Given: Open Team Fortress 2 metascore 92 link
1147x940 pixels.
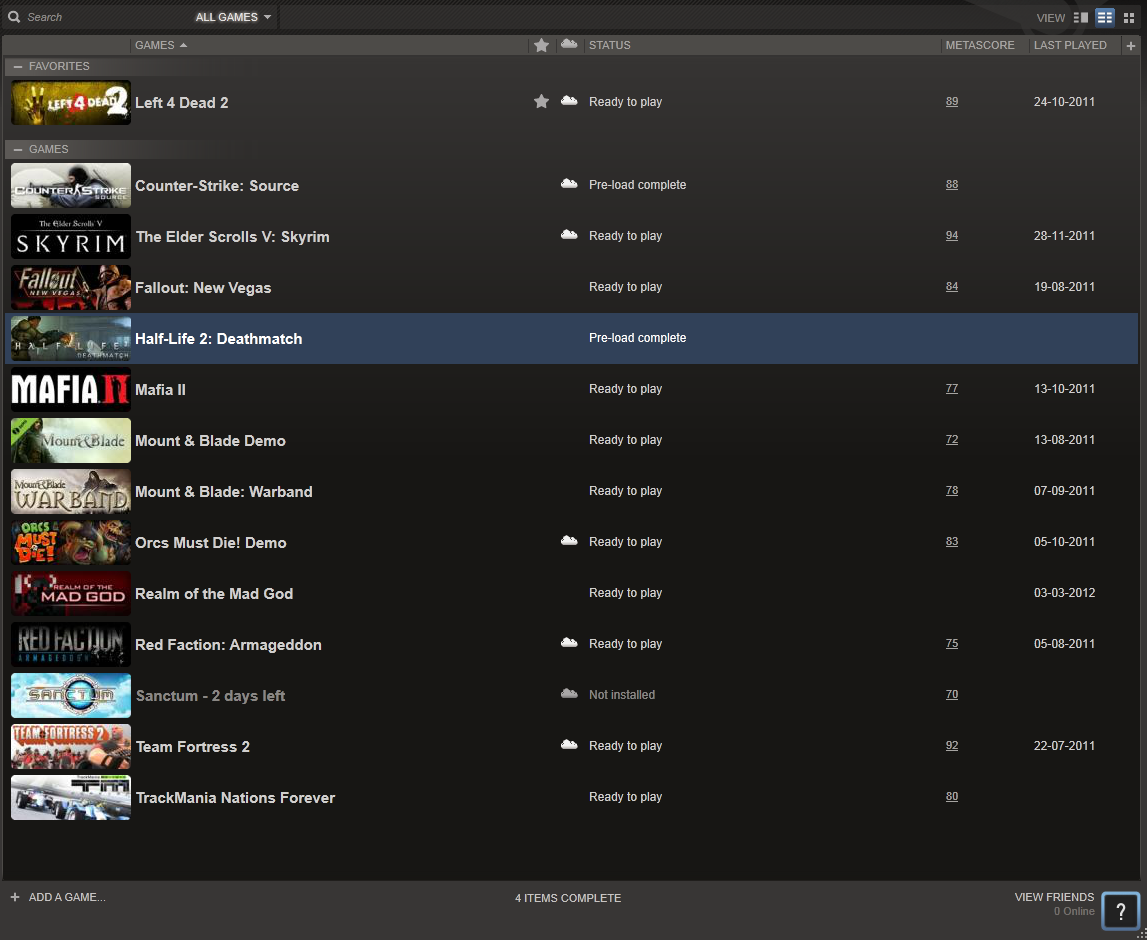Looking at the screenshot, I should tap(952, 745).
